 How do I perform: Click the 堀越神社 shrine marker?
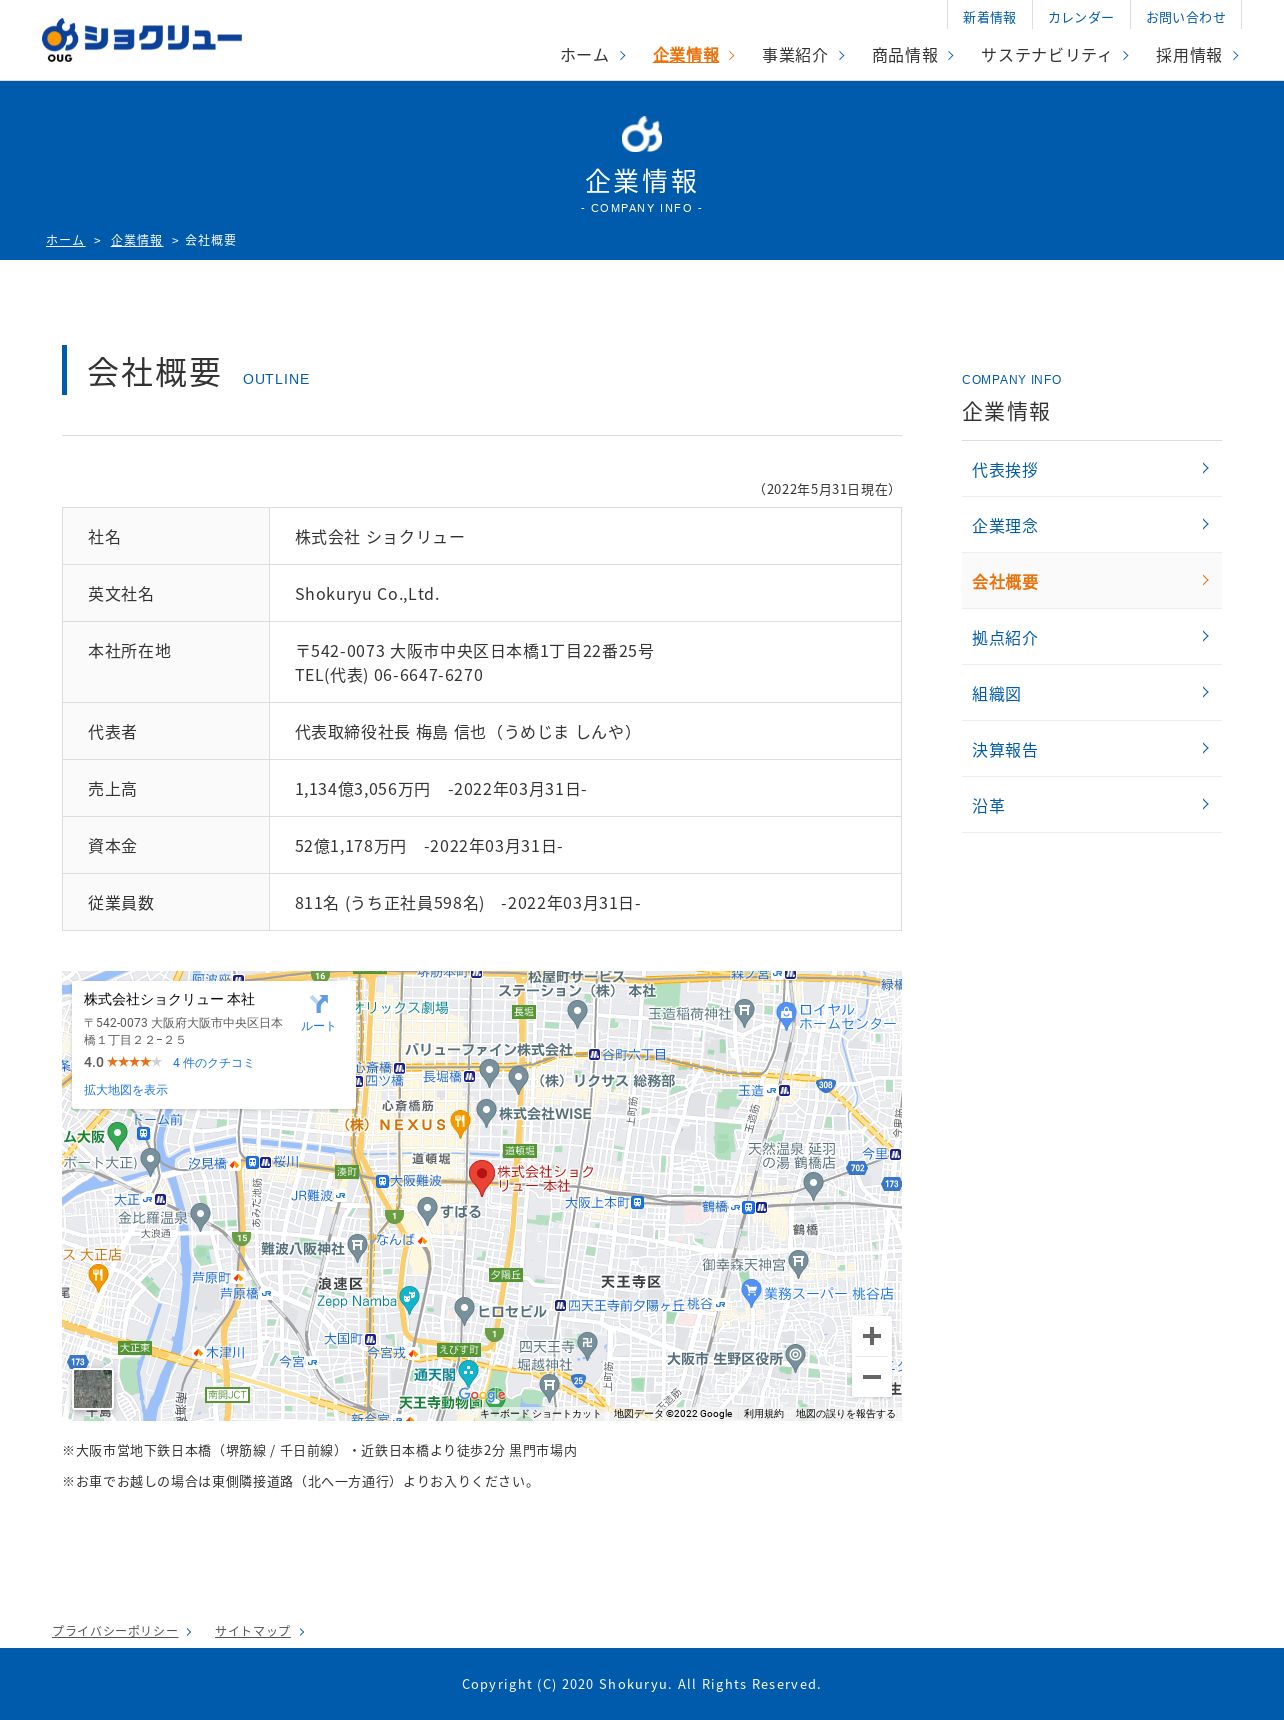[x=549, y=1385]
